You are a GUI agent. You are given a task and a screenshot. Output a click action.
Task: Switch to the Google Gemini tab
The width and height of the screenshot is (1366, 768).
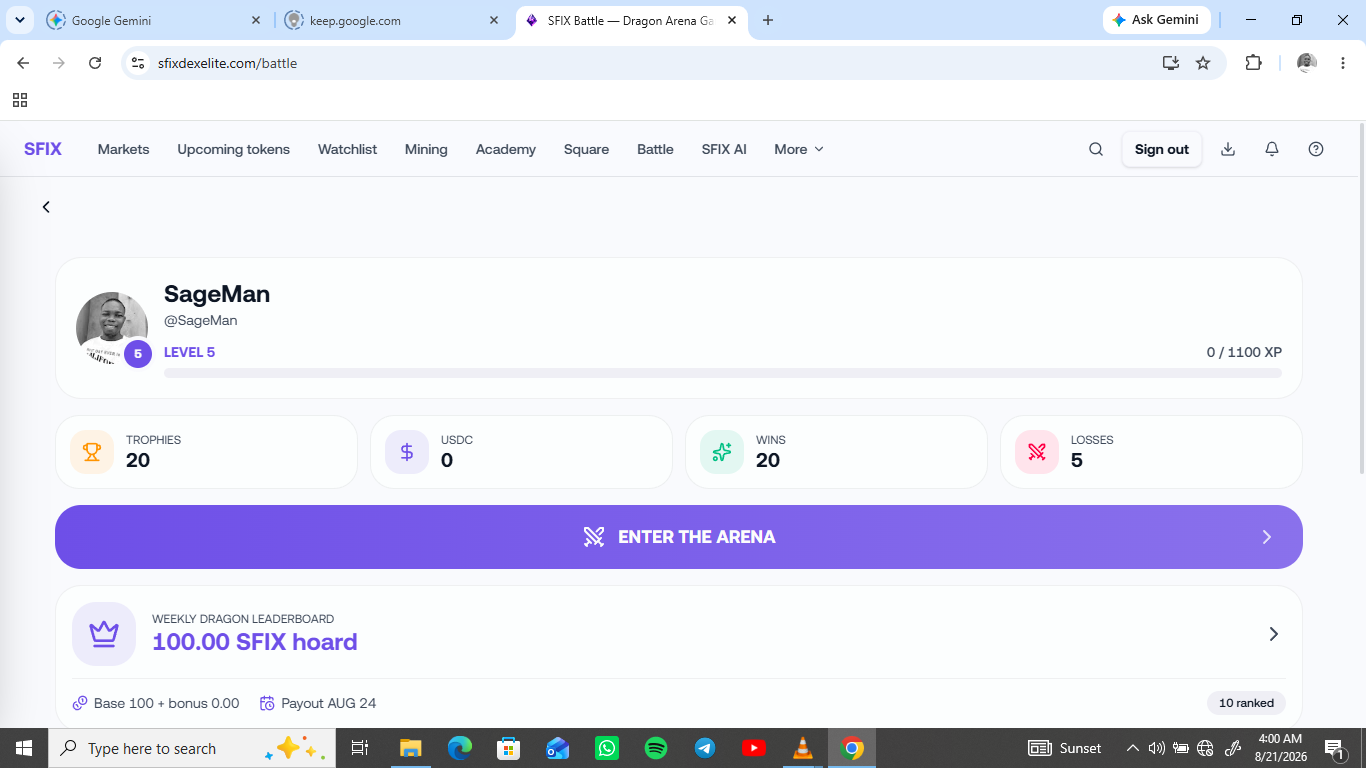click(x=155, y=20)
